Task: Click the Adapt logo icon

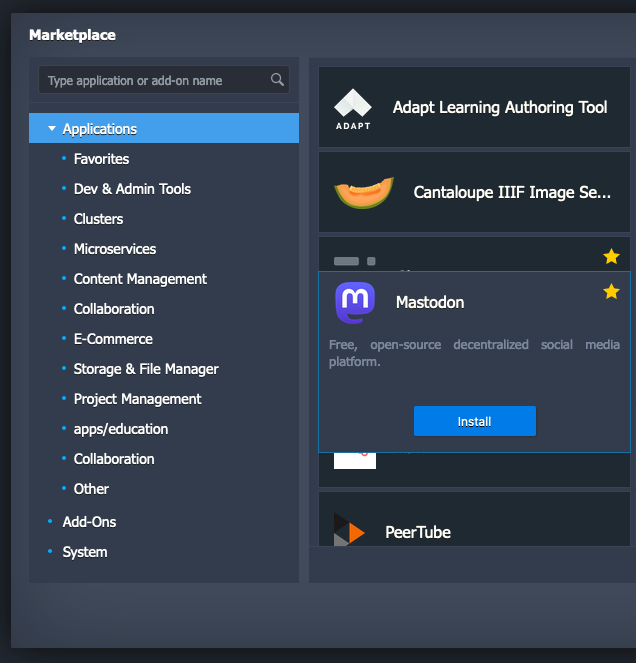Action: [353, 109]
